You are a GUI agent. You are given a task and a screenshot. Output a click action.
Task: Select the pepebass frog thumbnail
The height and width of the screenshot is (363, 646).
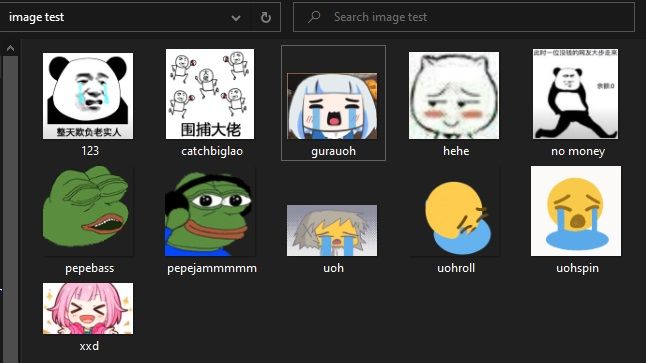click(88, 211)
